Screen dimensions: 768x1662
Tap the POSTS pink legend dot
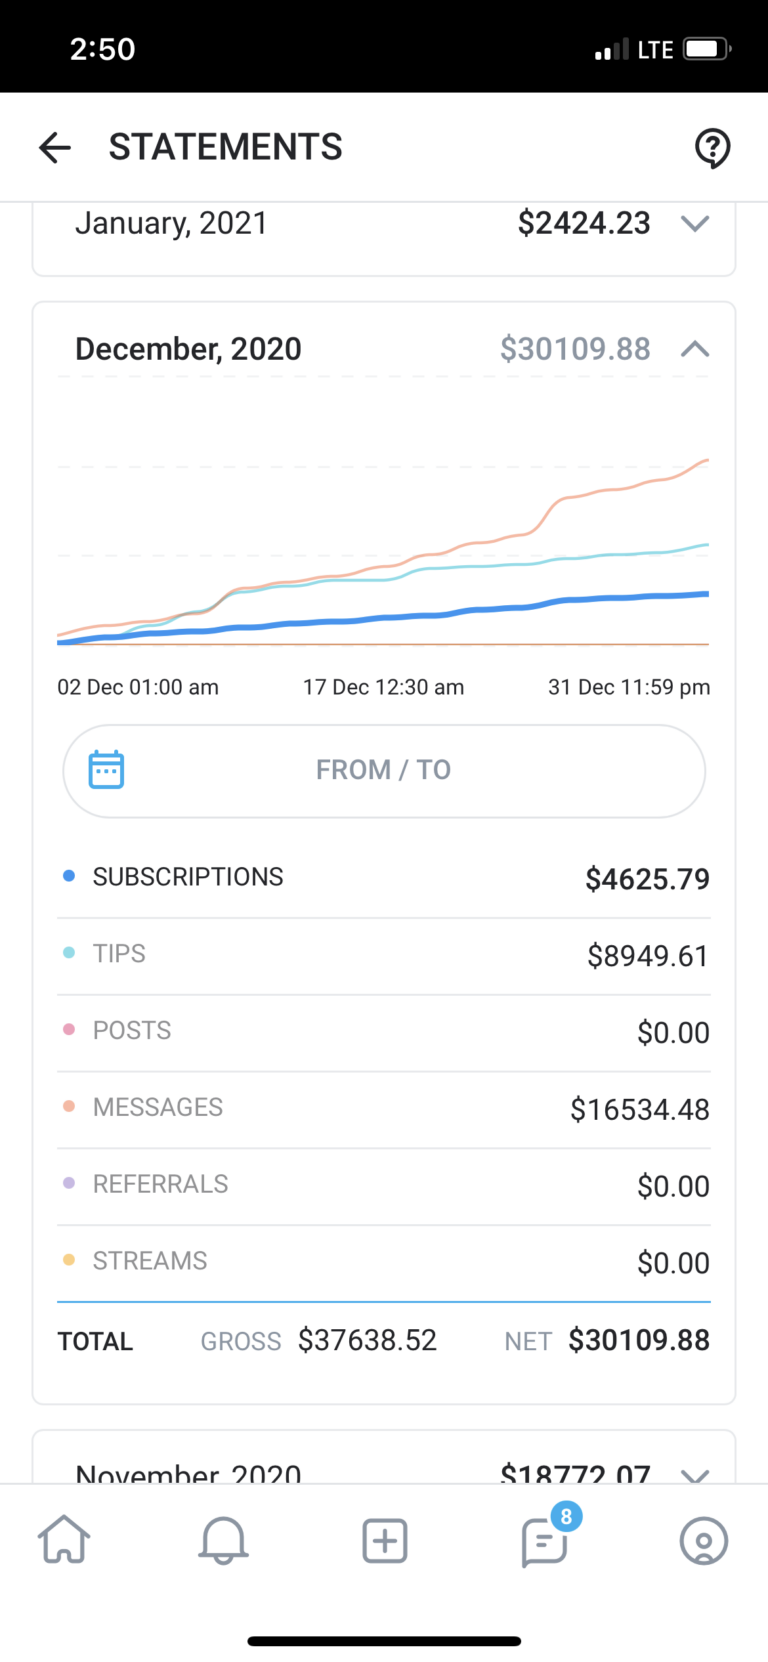click(69, 1030)
